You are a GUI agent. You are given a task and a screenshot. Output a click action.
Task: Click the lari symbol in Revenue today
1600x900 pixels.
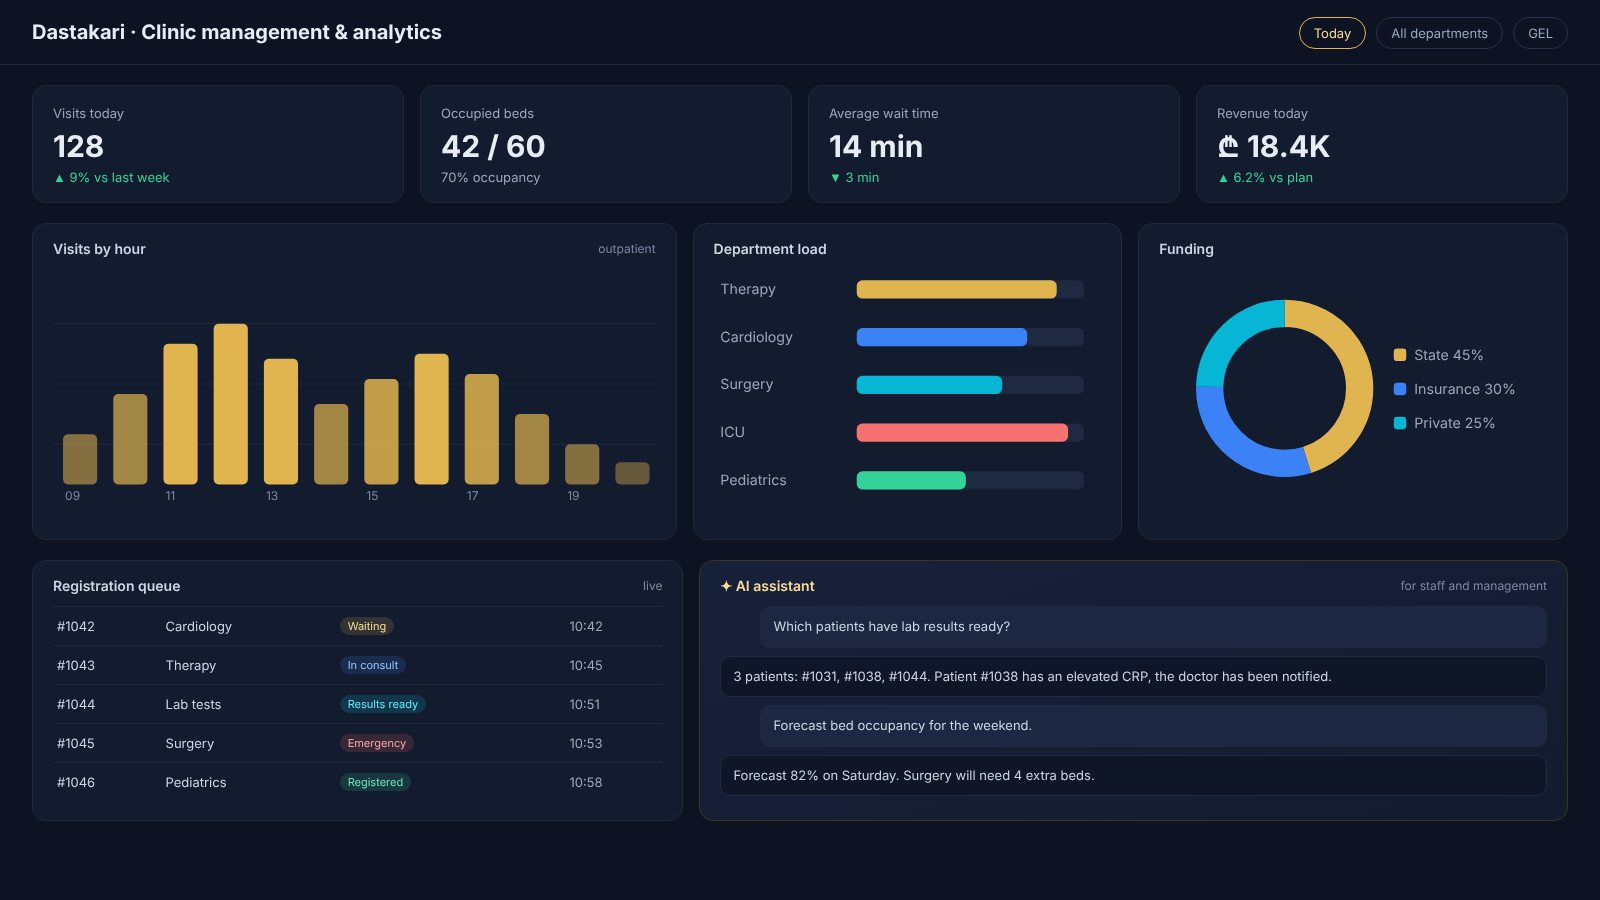(x=1228, y=147)
